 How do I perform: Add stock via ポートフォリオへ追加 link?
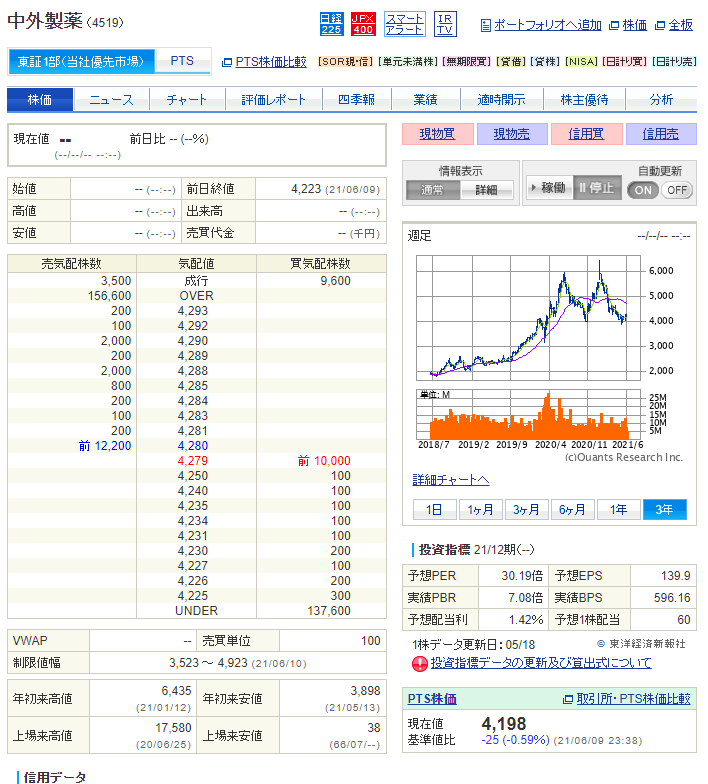548,25
